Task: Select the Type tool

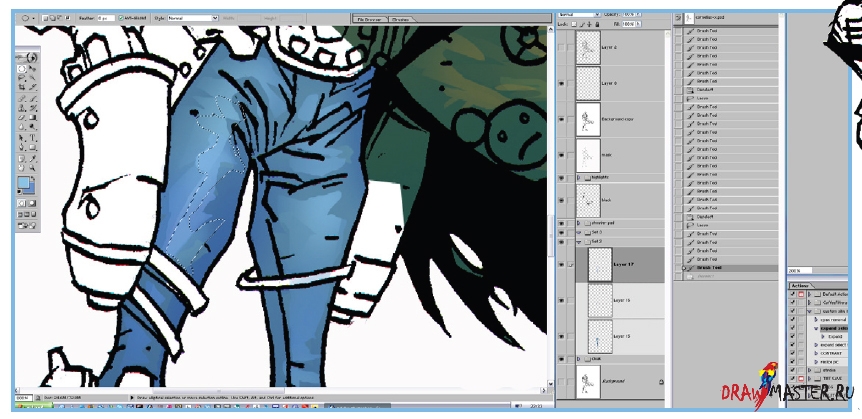Action: pos(33,137)
